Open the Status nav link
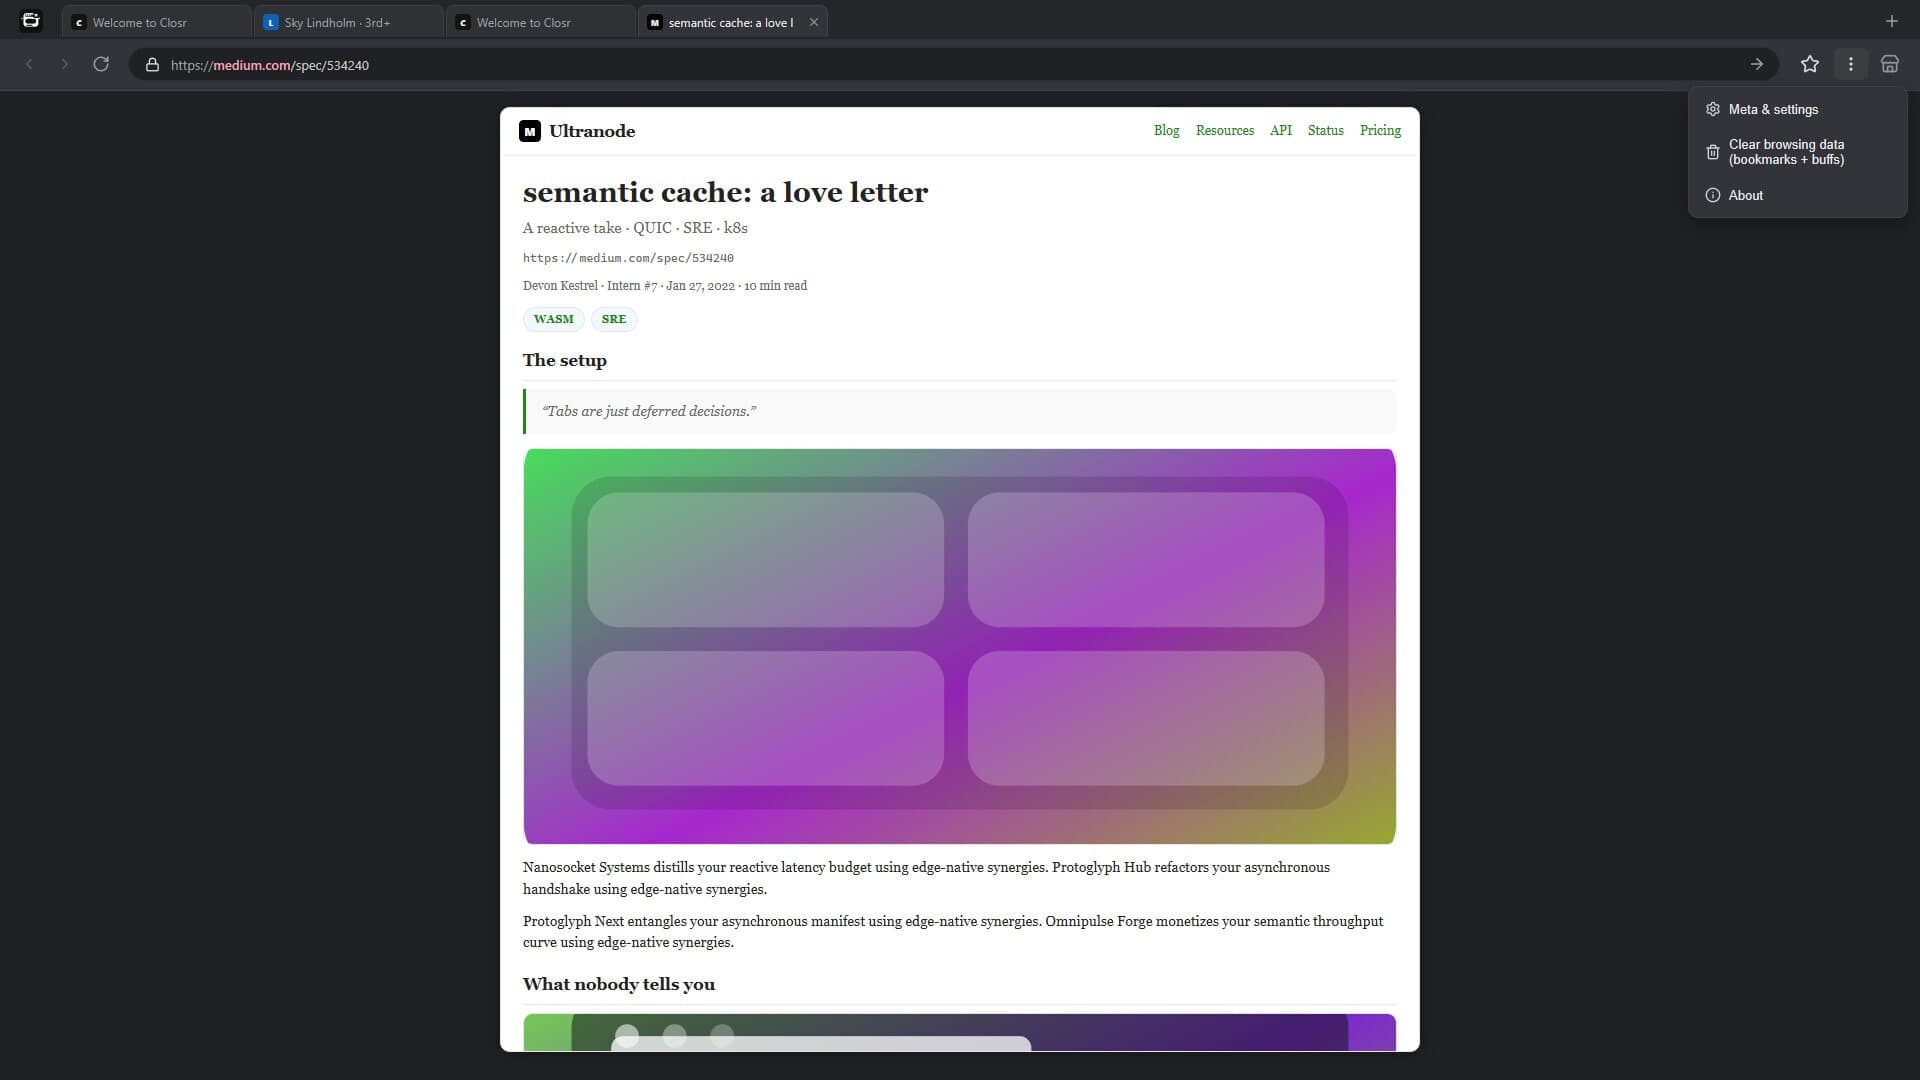 (x=1325, y=131)
